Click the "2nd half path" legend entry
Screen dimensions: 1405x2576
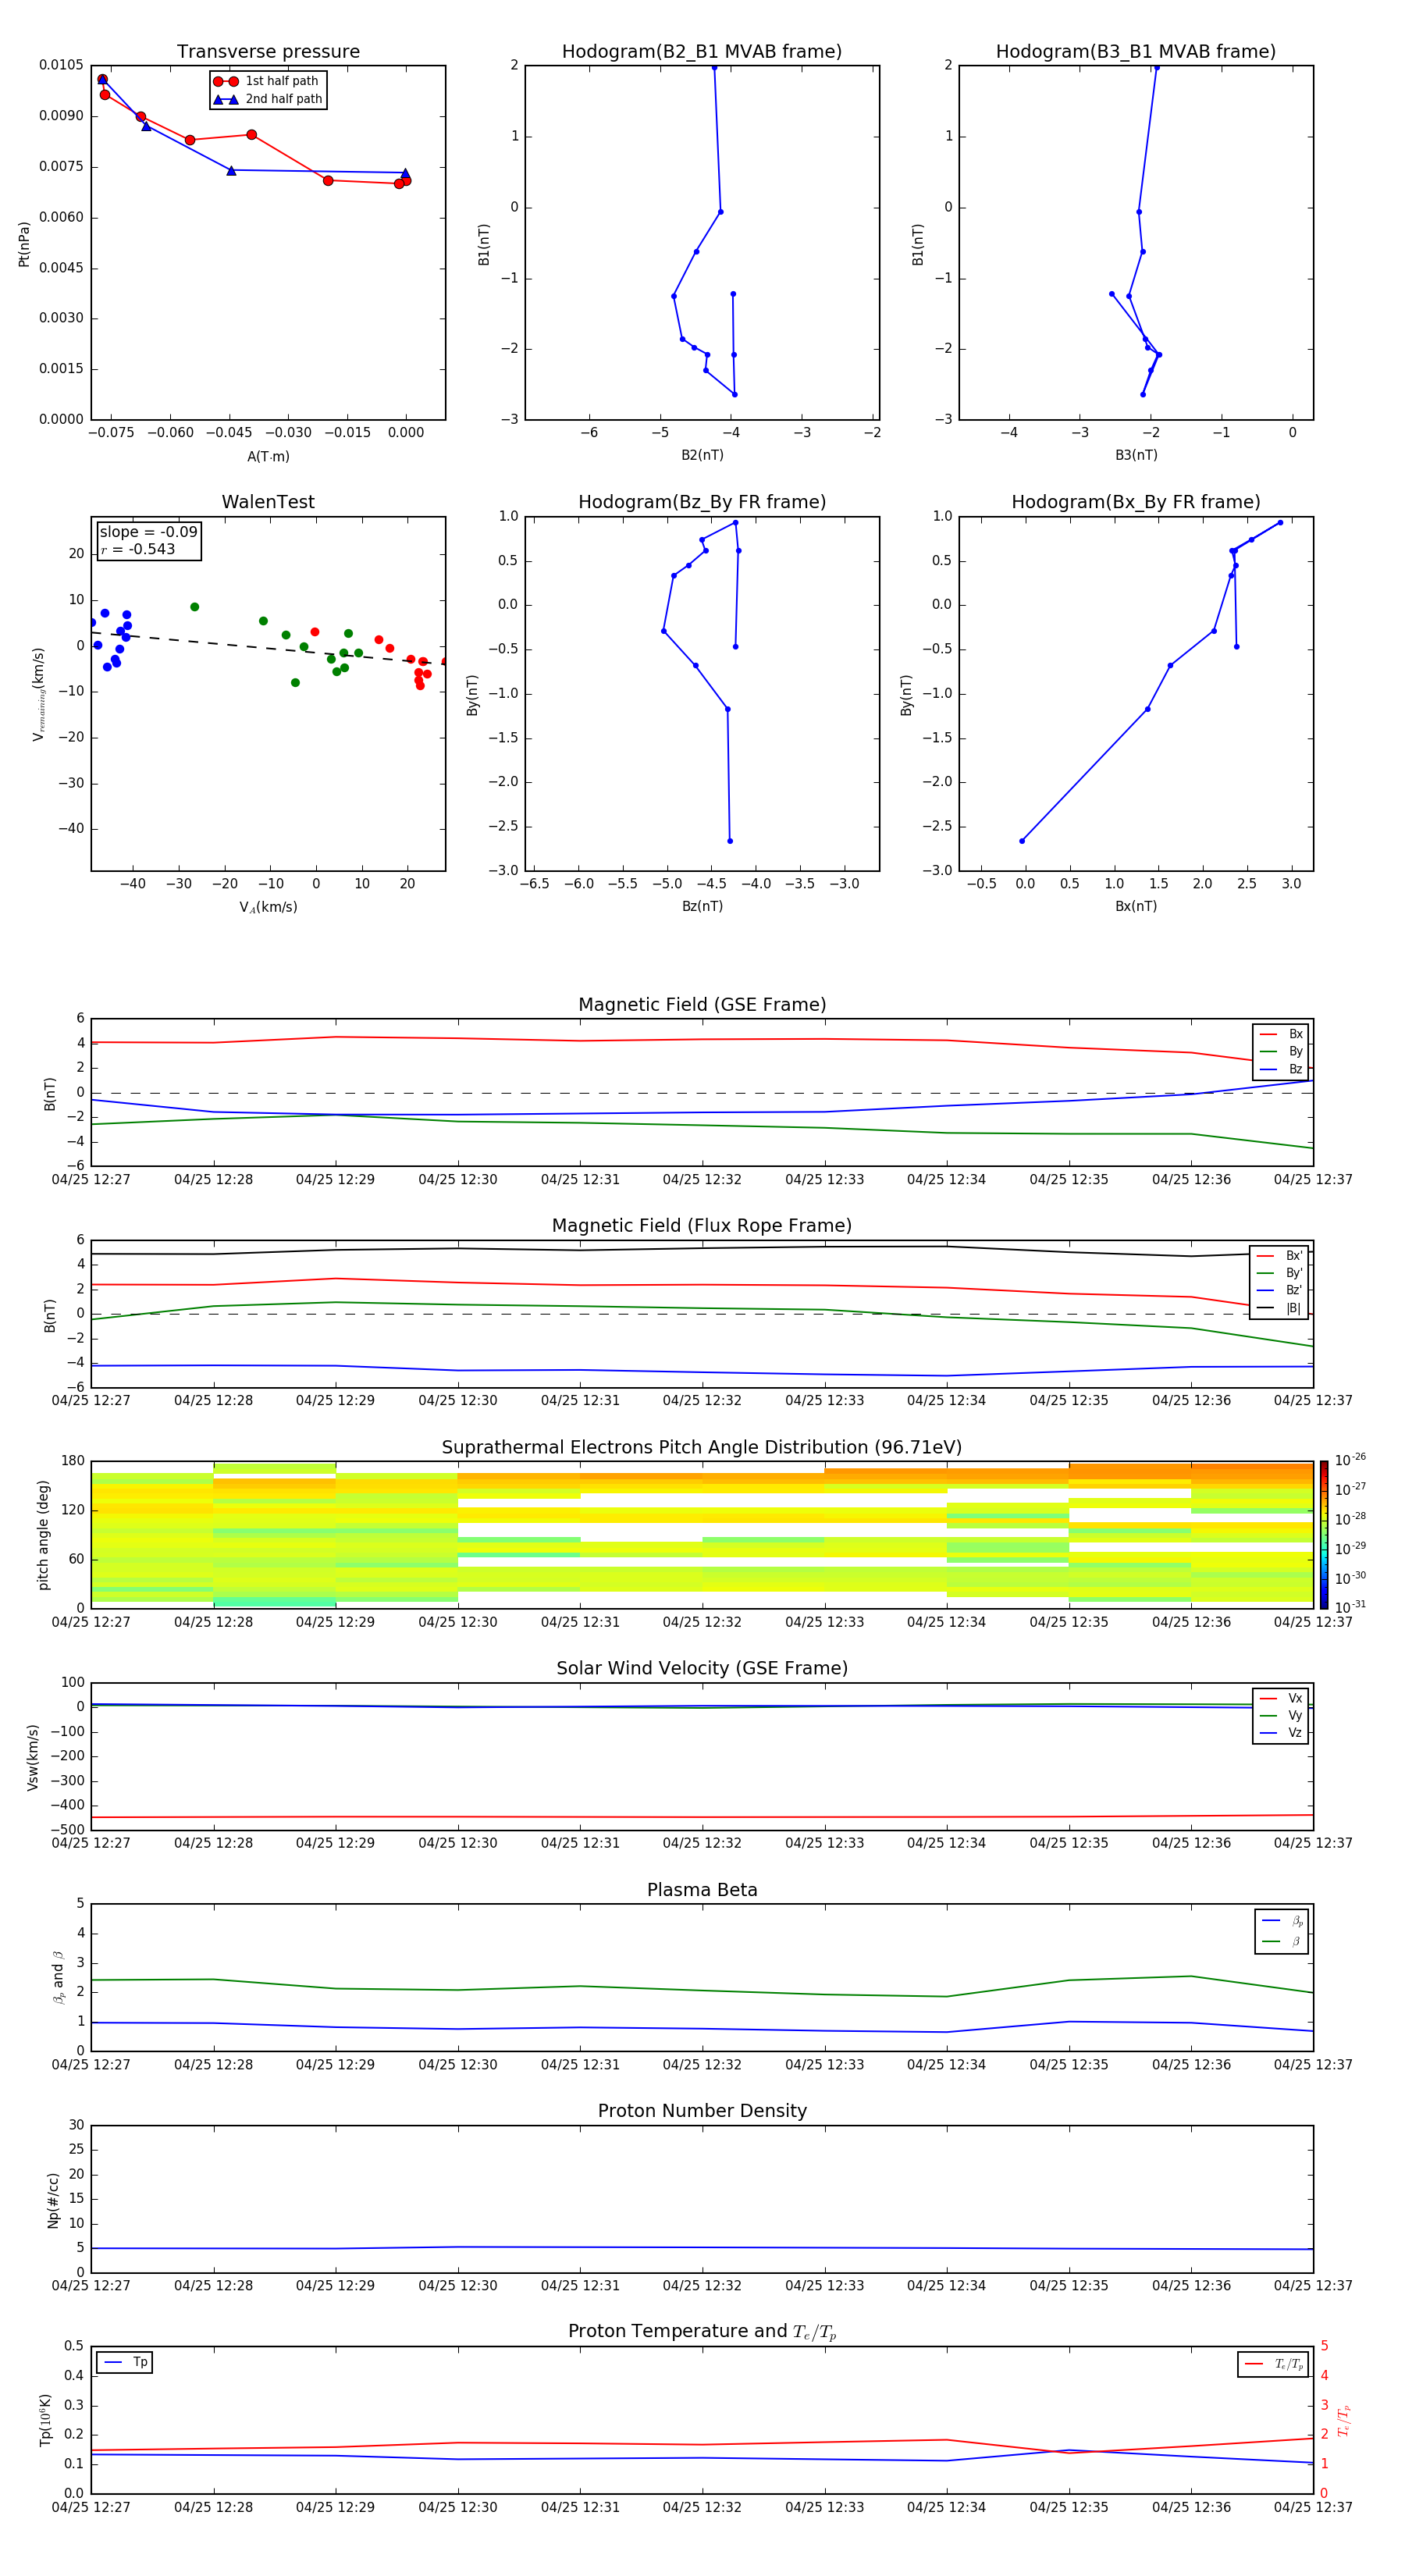coord(267,99)
